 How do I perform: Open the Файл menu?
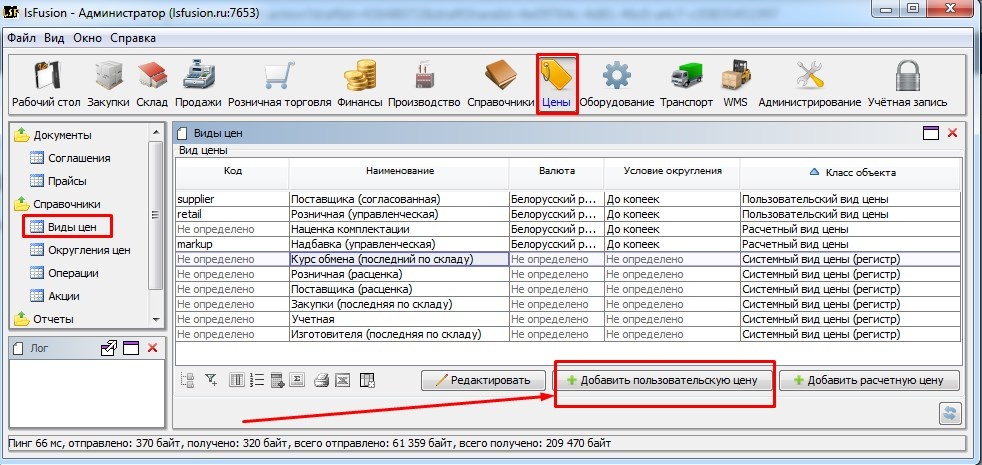(22, 38)
